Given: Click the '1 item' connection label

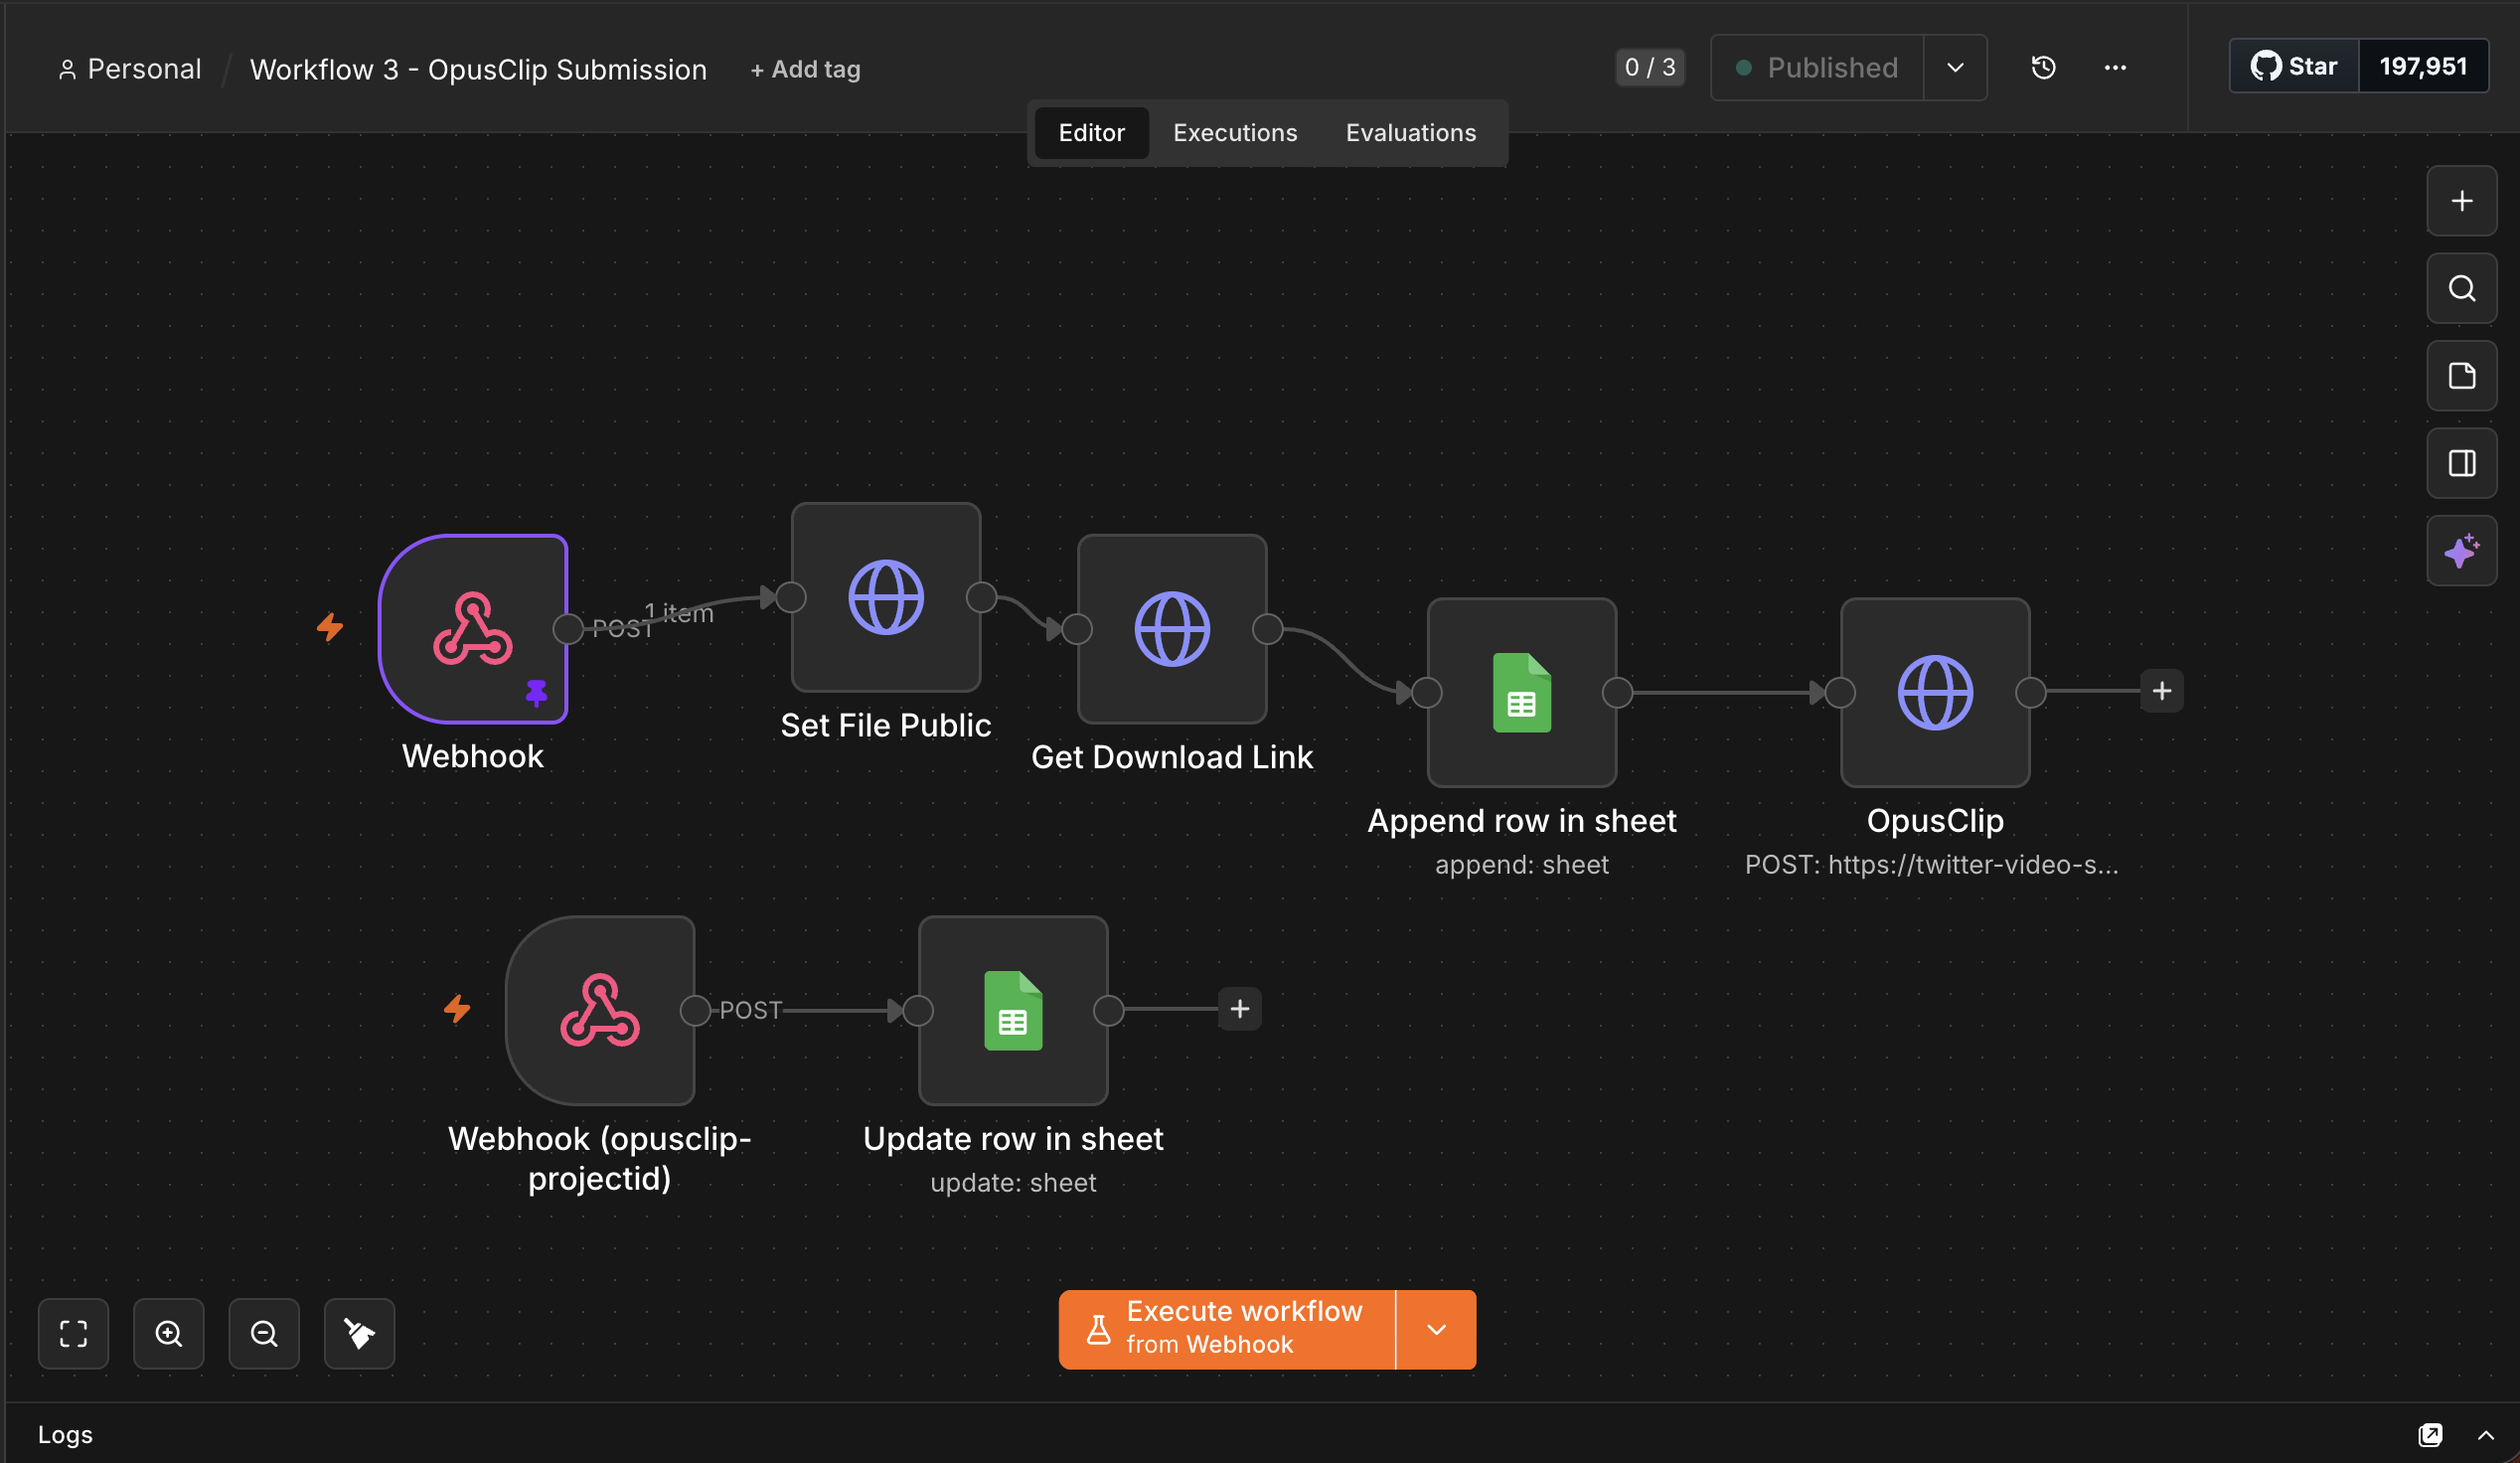Looking at the screenshot, I should (679, 613).
